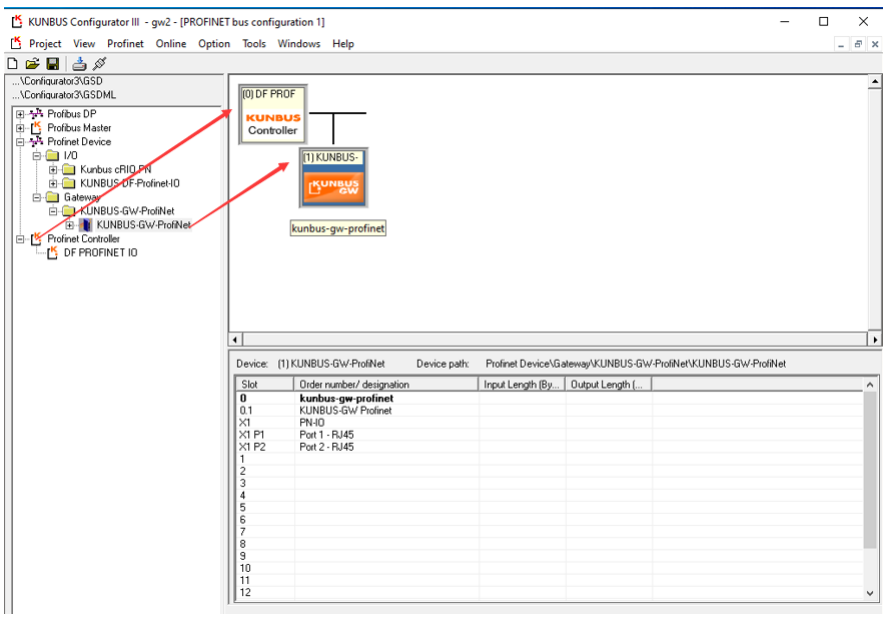Select the Port 1 - RJ45 row
The image size is (888, 620).
point(549,435)
